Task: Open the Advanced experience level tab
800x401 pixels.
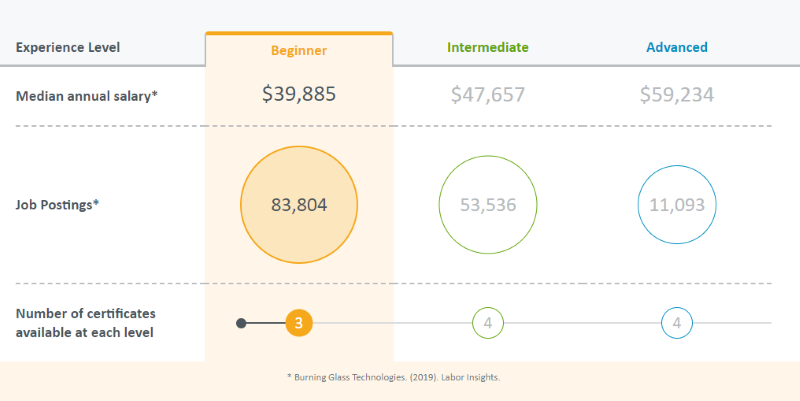Action: pos(677,47)
